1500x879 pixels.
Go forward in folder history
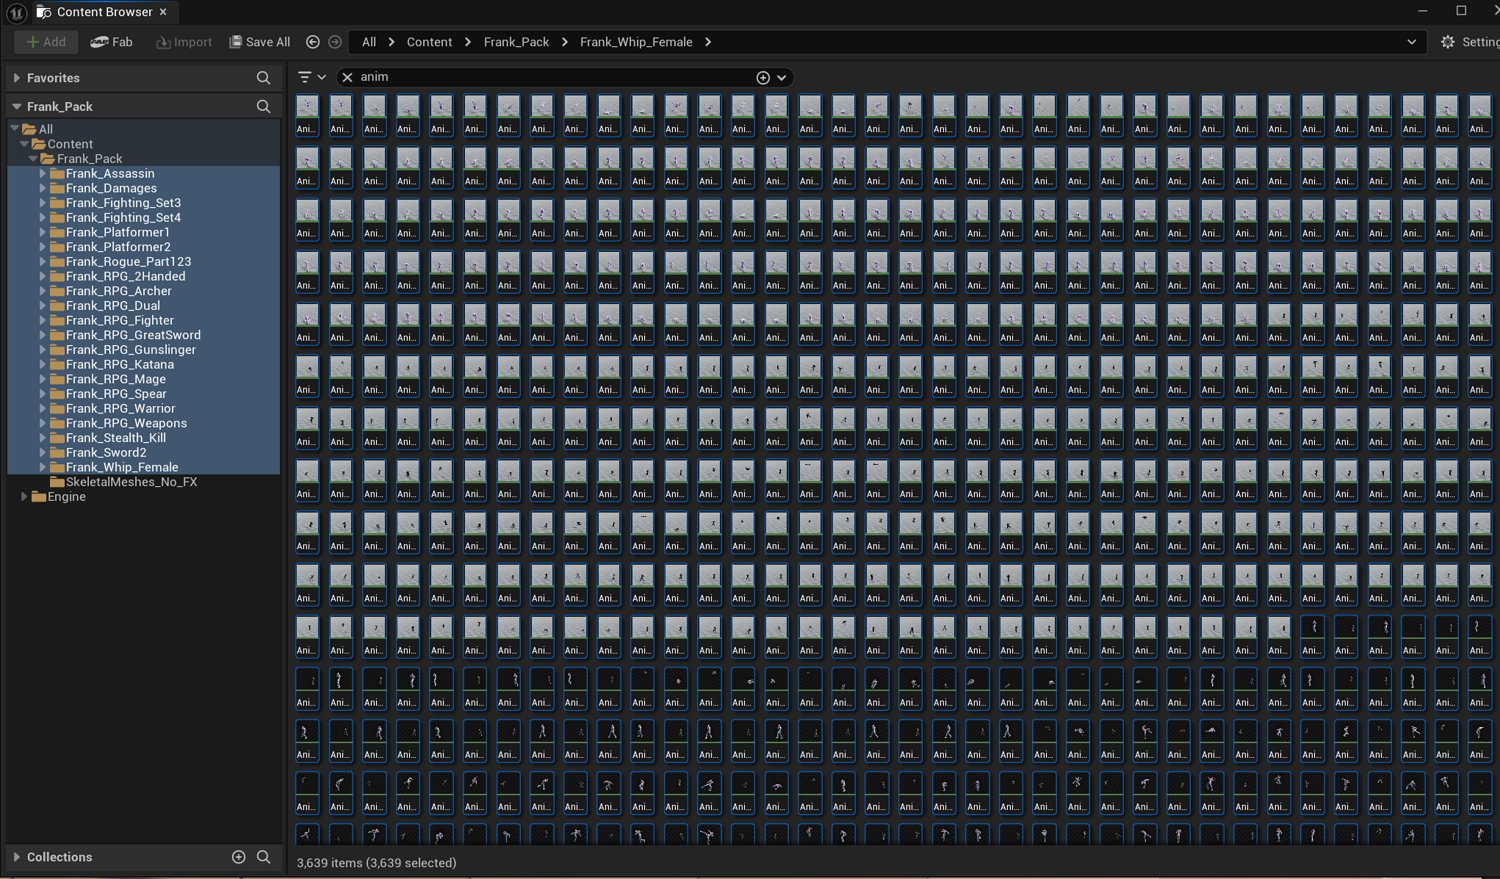coord(335,42)
